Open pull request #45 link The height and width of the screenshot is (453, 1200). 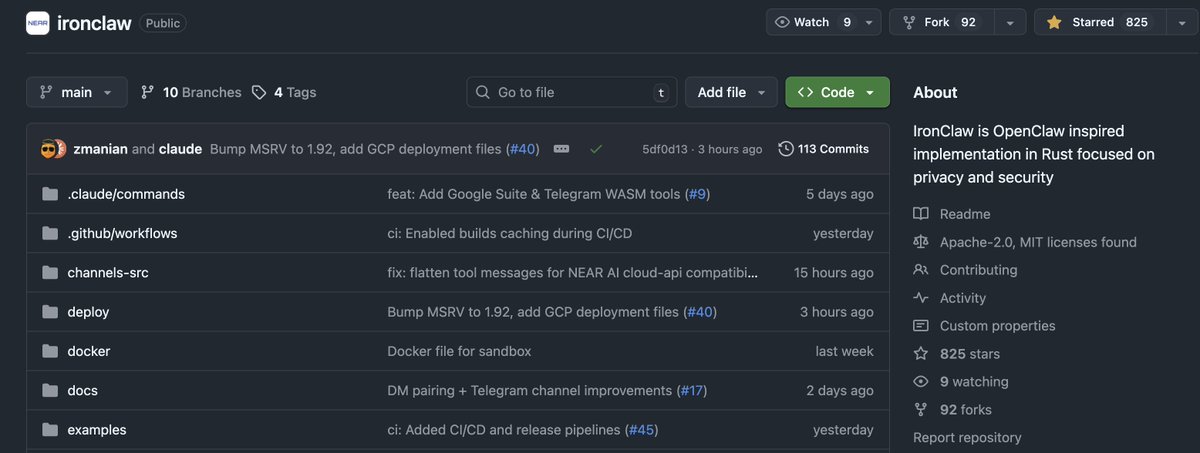641,430
